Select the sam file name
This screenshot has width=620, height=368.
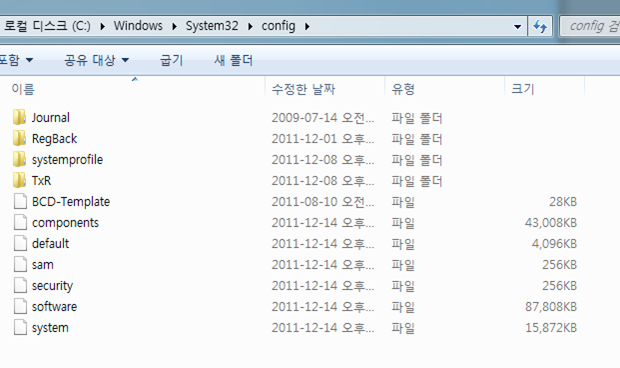(x=42, y=264)
